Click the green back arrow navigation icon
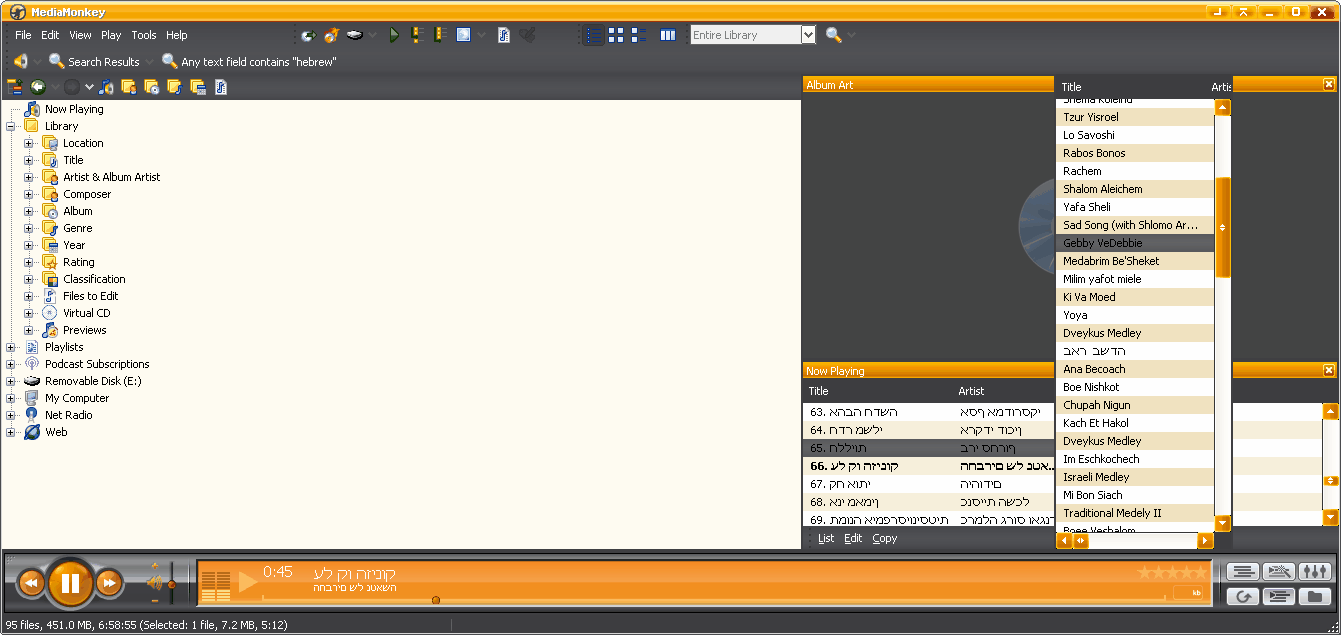 [38, 87]
